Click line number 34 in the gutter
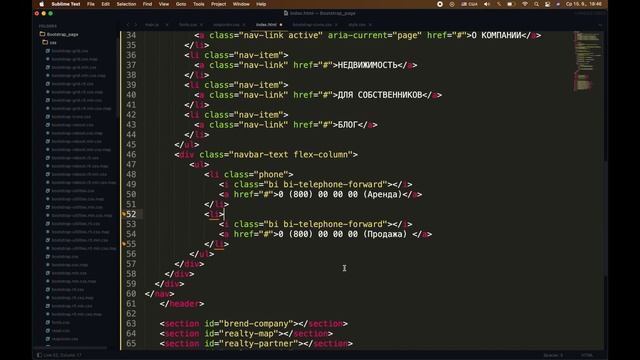This screenshot has width=640, height=360. (131, 36)
